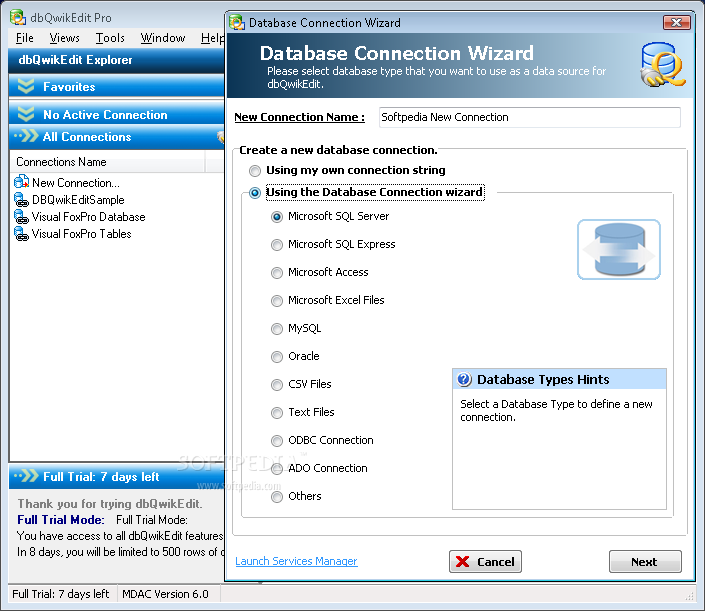
Task: Click the dbQwikEdit Pro title bar app icon
Action: click(x=18, y=18)
